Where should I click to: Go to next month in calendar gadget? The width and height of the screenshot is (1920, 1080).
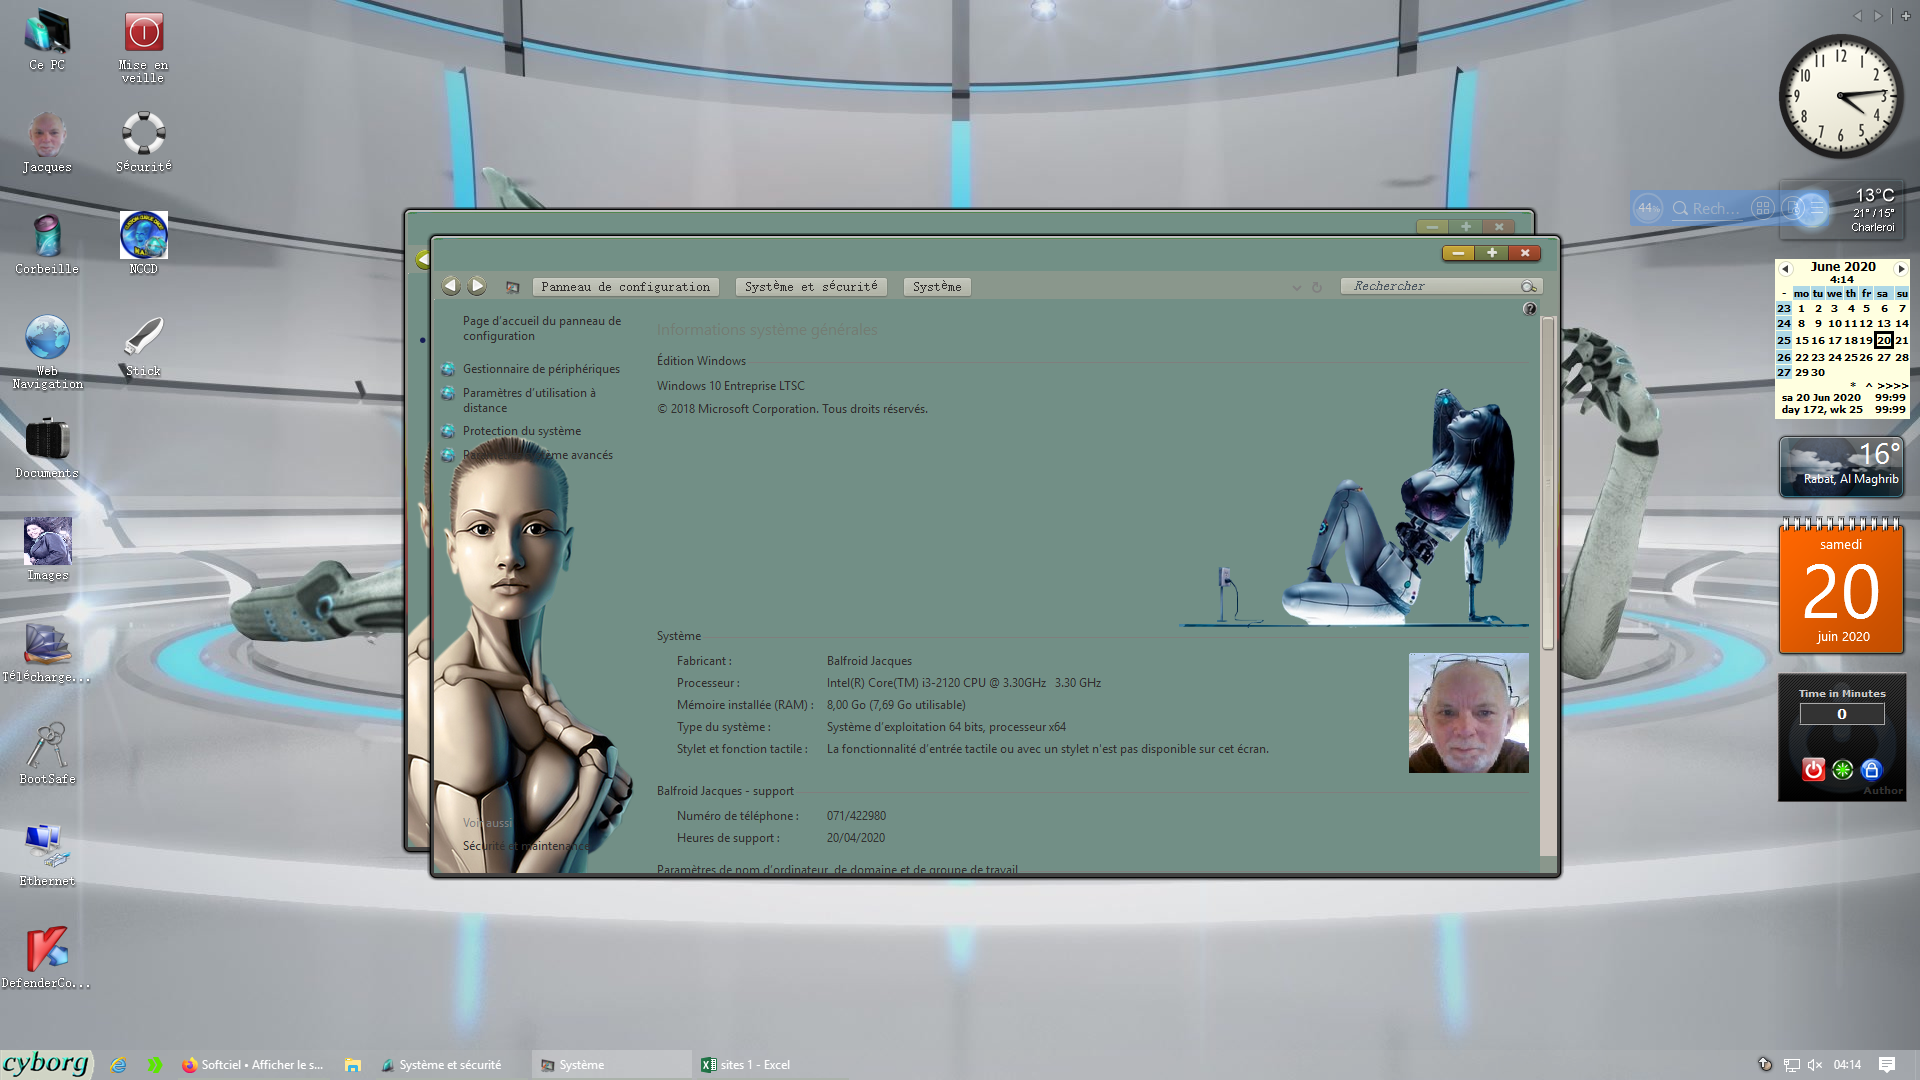pos(1901,268)
